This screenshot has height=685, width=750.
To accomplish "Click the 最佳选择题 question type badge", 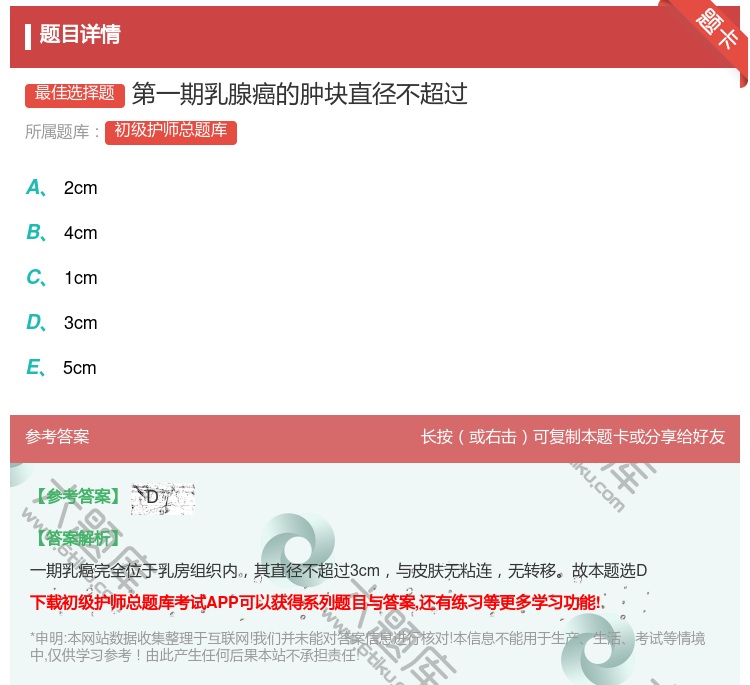I will 75,94.
